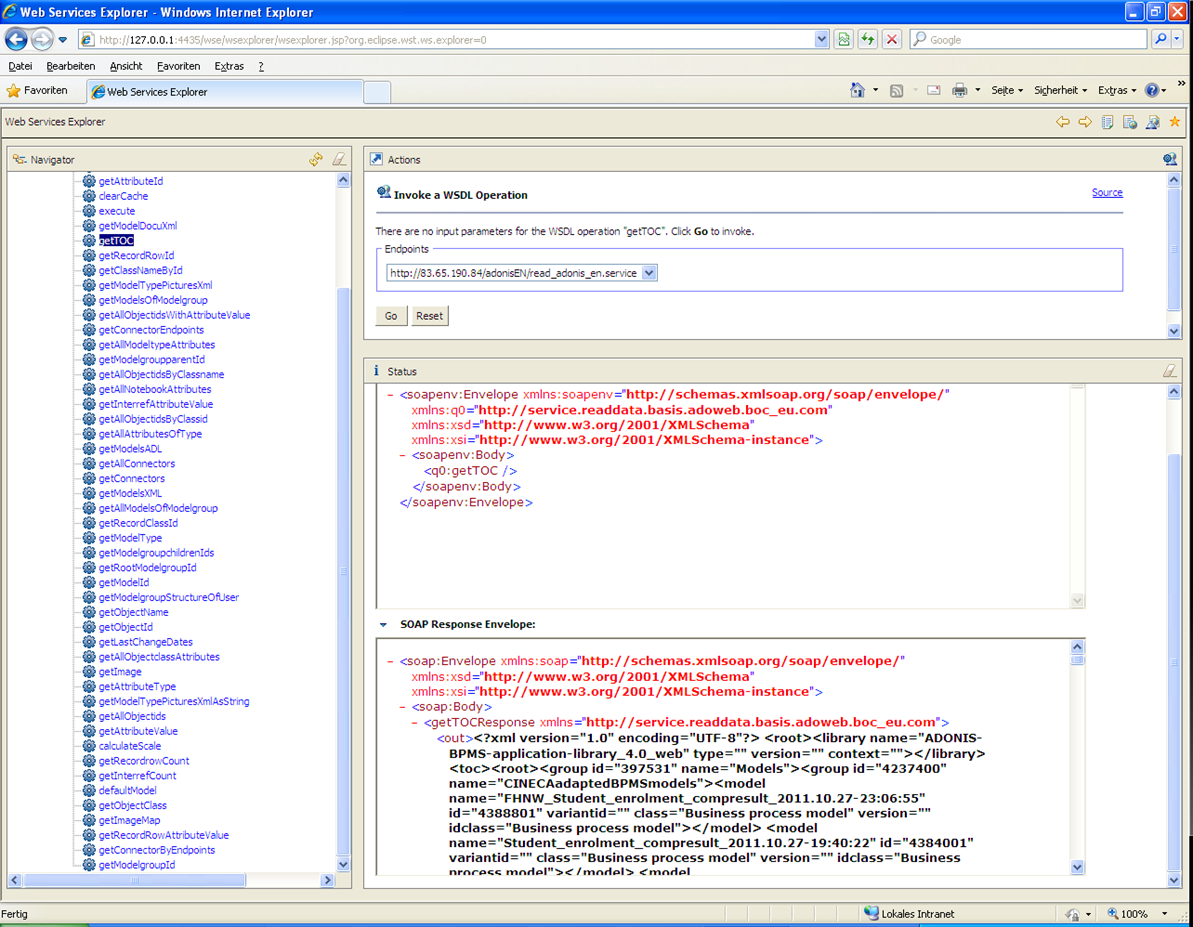Click the Go button
This screenshot has height=927, width=1193.
click(391, 316)
